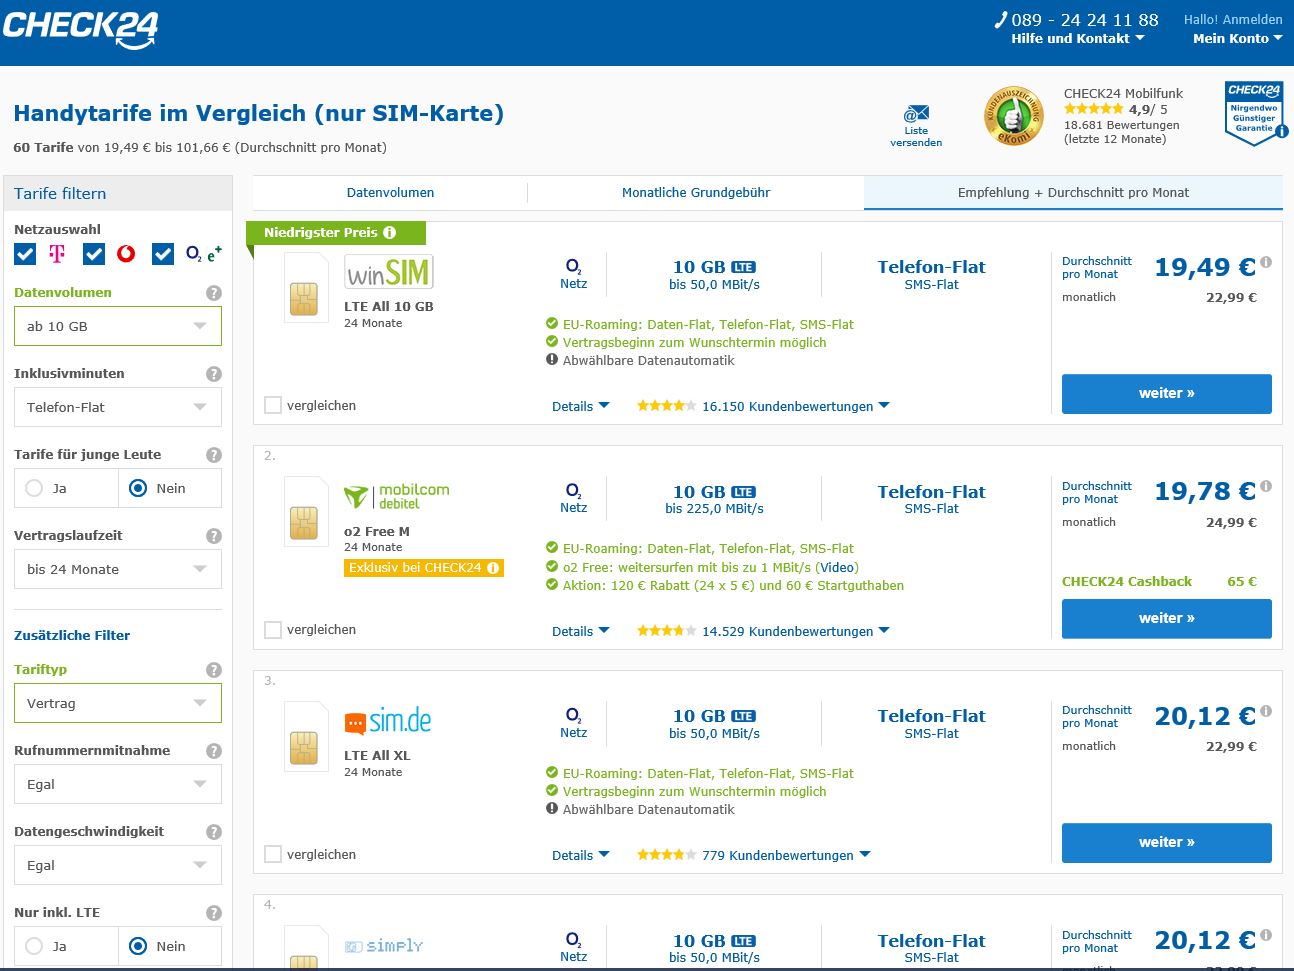Select Nein for Nur inkl. LTE
The image size is (1294, 971).
click(x=138, y=946)
